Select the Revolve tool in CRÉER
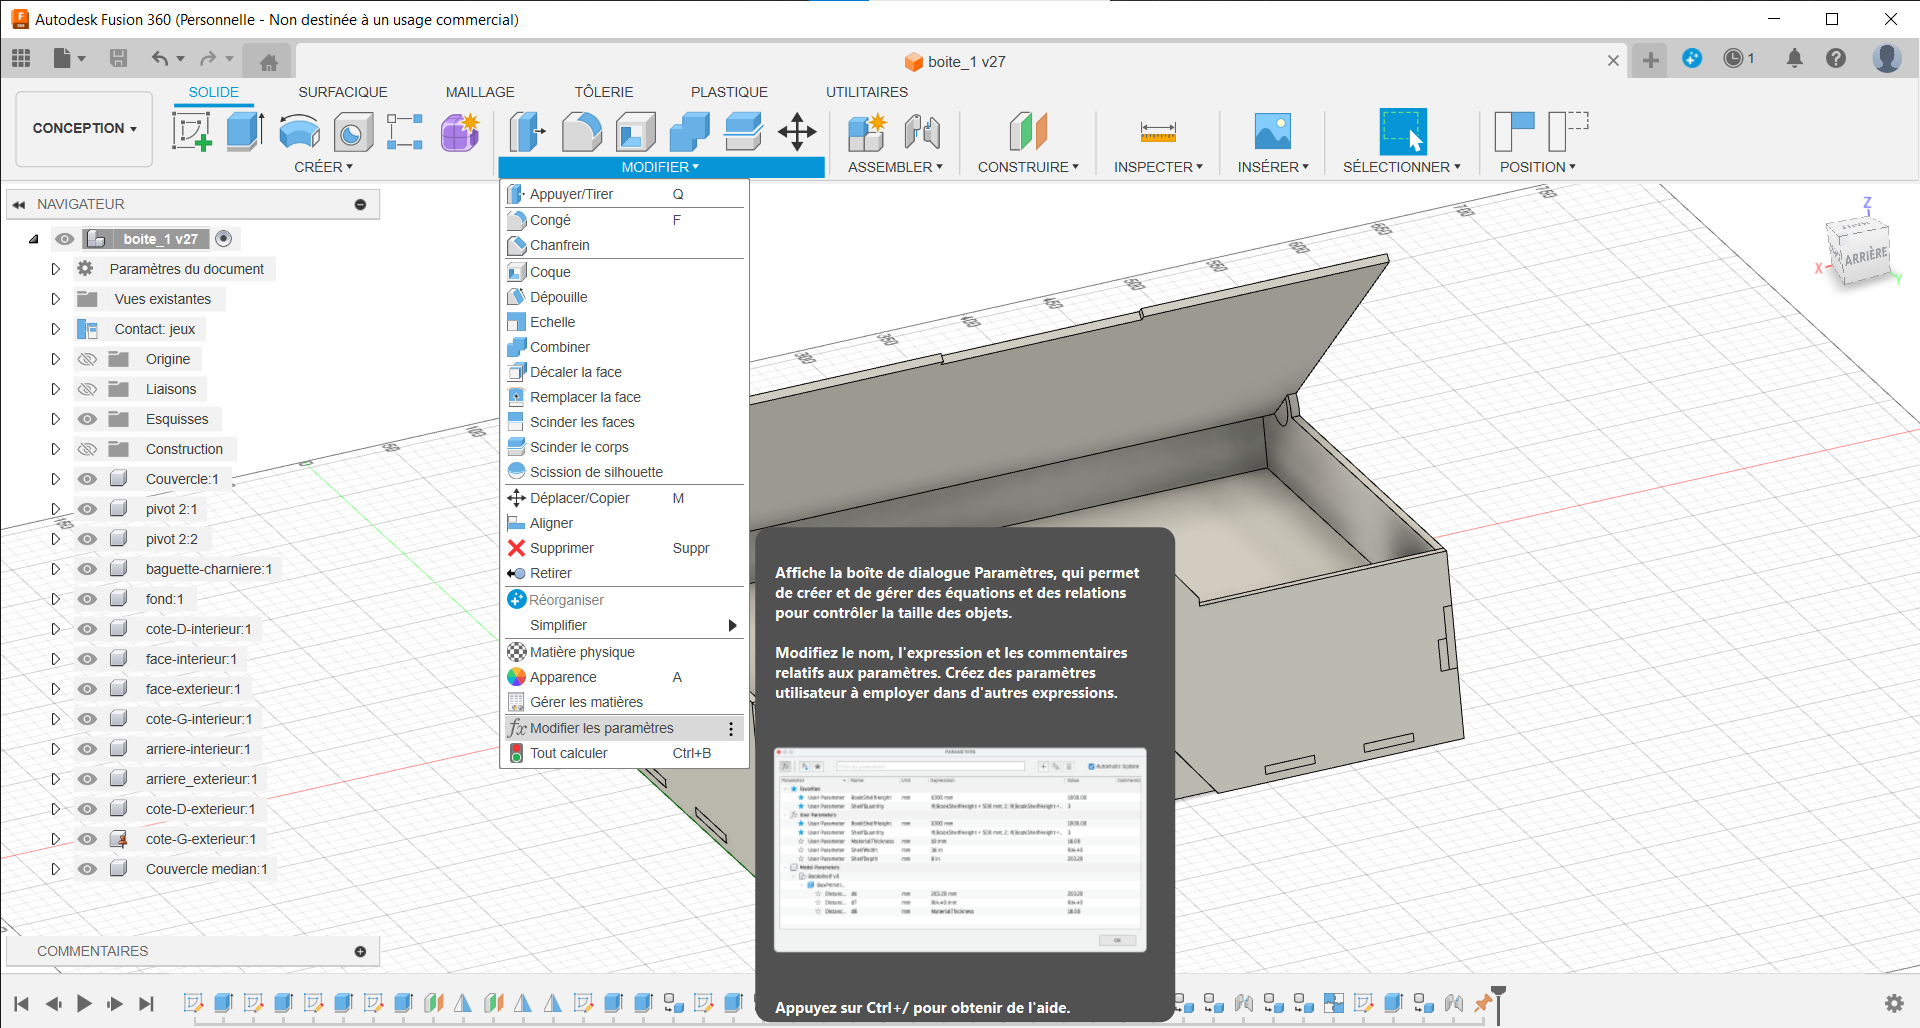The height and width of the screenshot is (1028, 1920). pyautogui.click(x=299, y=131)
